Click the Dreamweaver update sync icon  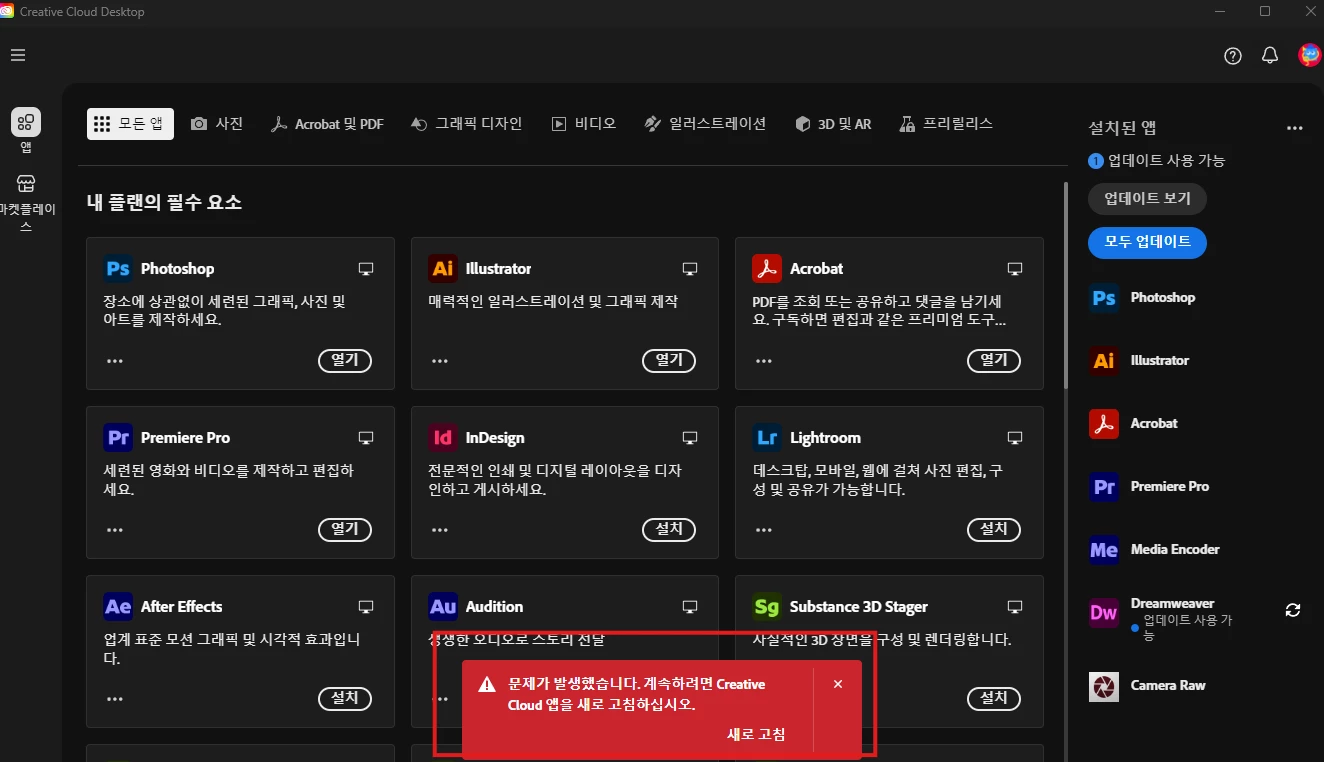pyautogui.click(x=1293, y=610)
